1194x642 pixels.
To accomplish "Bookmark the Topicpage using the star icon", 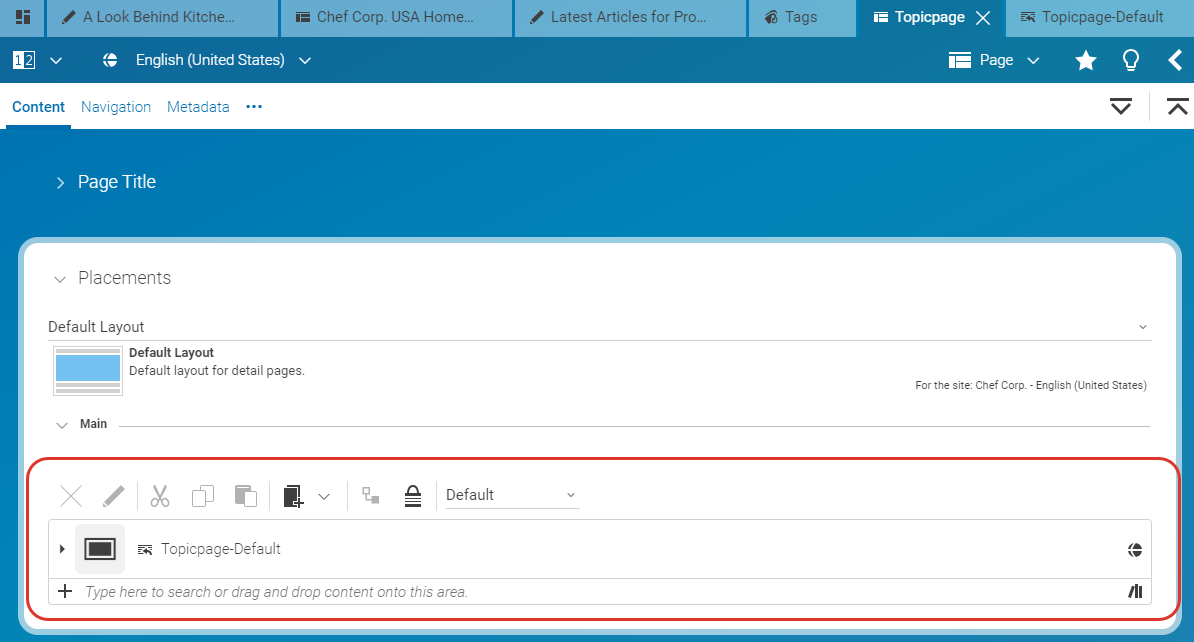I will 1086,60.
